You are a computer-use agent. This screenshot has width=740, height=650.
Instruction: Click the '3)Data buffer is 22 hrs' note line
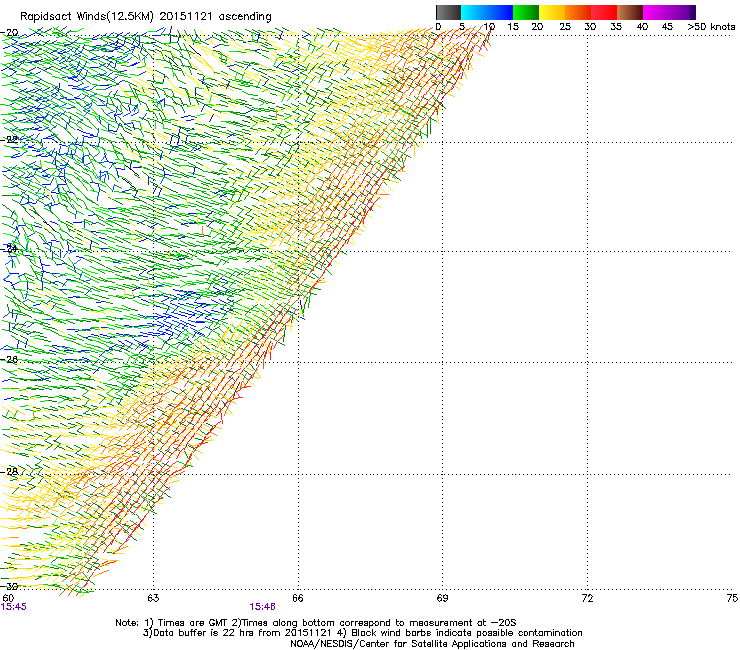coord(362,633)
